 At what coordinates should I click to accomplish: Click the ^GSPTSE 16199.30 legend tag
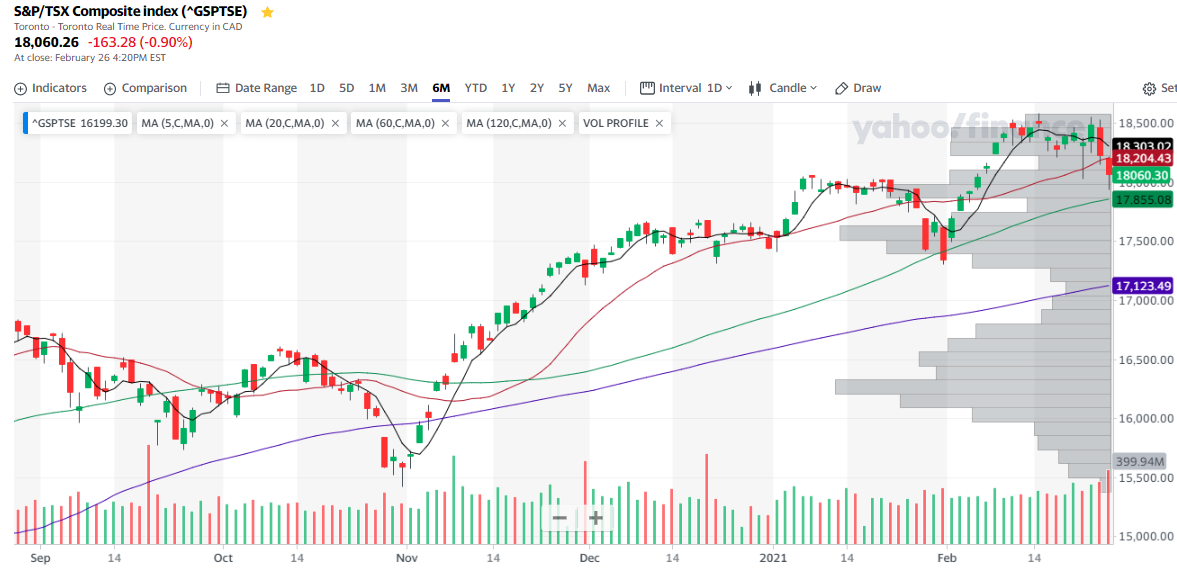tap(77, 123)
